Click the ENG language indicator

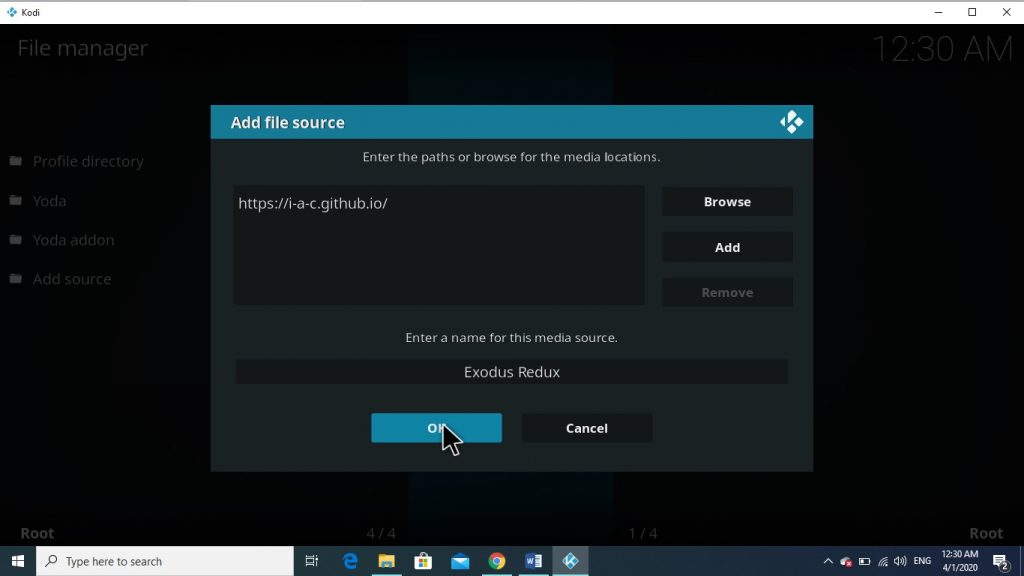tap(922, 561)
